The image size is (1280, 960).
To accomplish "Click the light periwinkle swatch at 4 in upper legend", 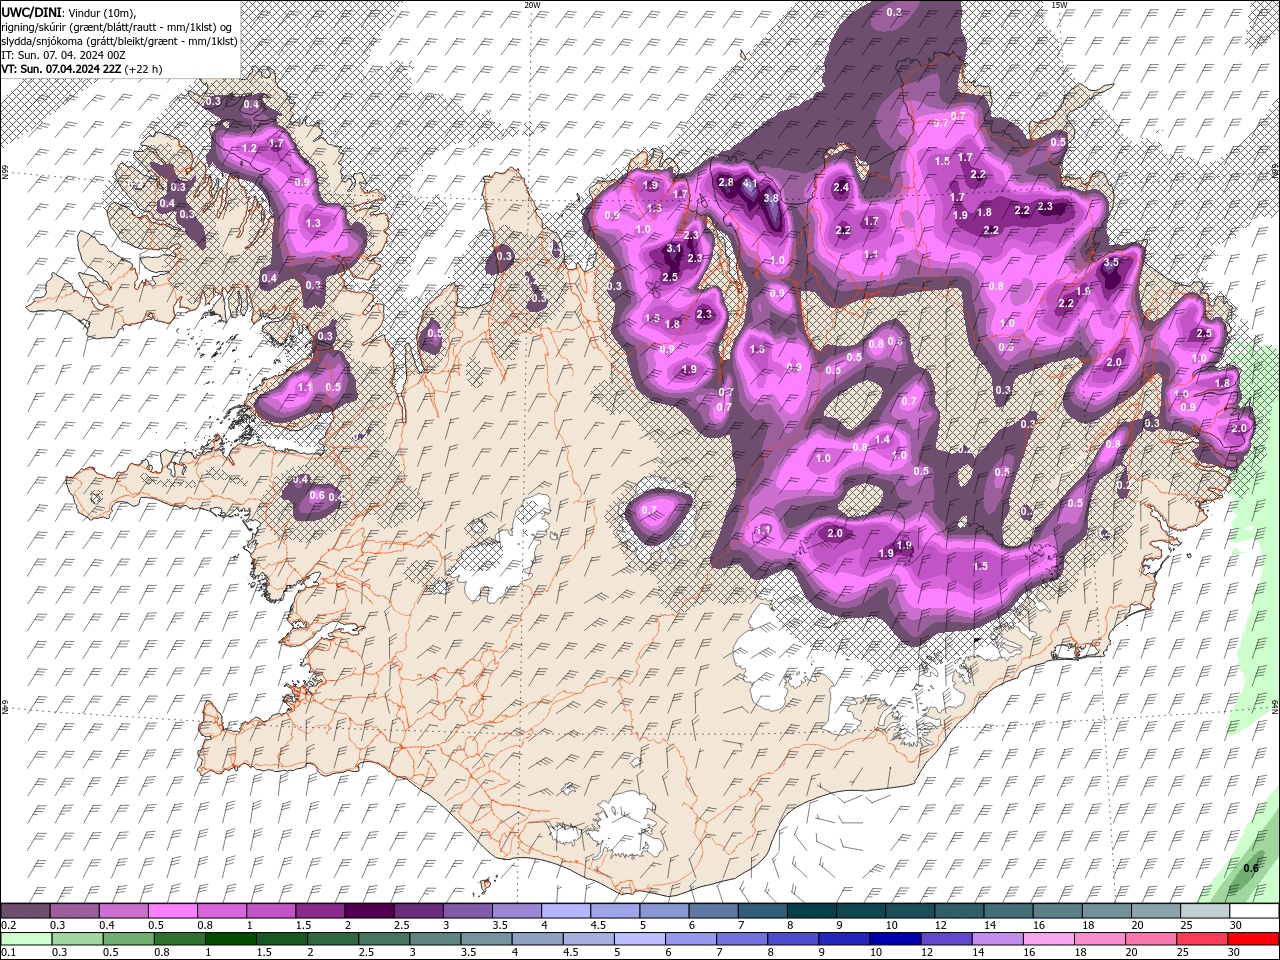I will click(x=565, y=911).
